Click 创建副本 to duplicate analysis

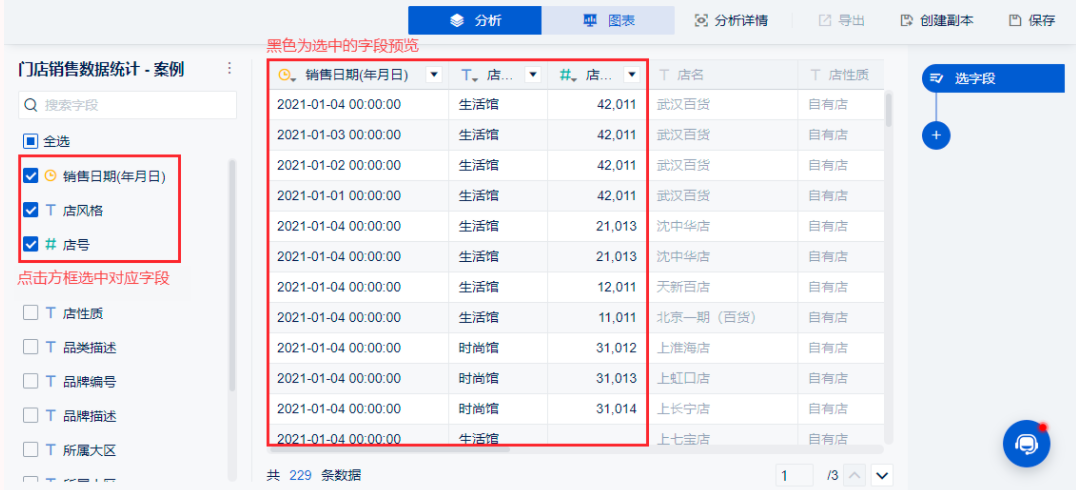coord(937,21)
